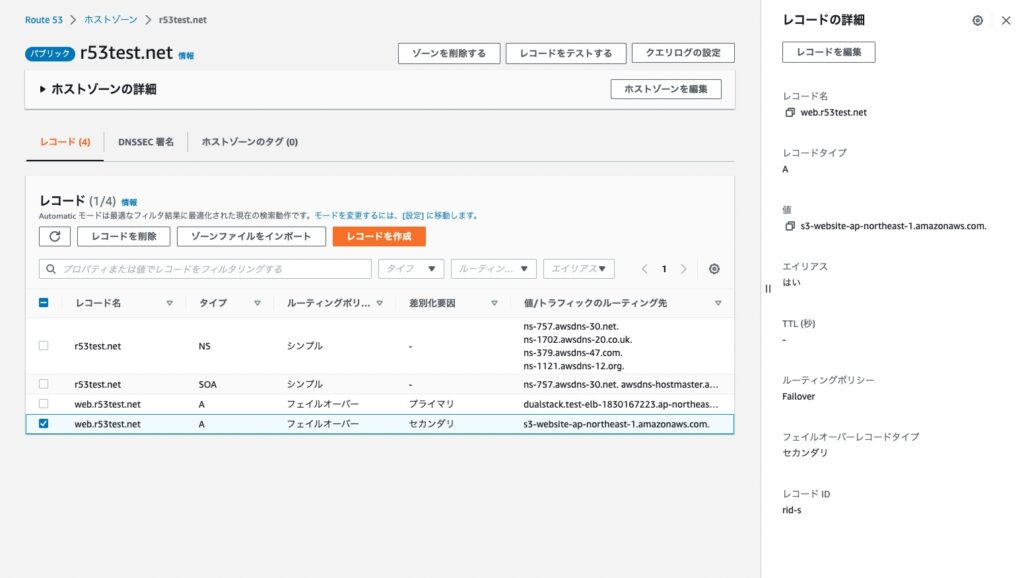Image resolution: width=1024 pixels, height=578 pixels.
Task: Select the r53test.net NS record checkbox
Action: point(43,345)
